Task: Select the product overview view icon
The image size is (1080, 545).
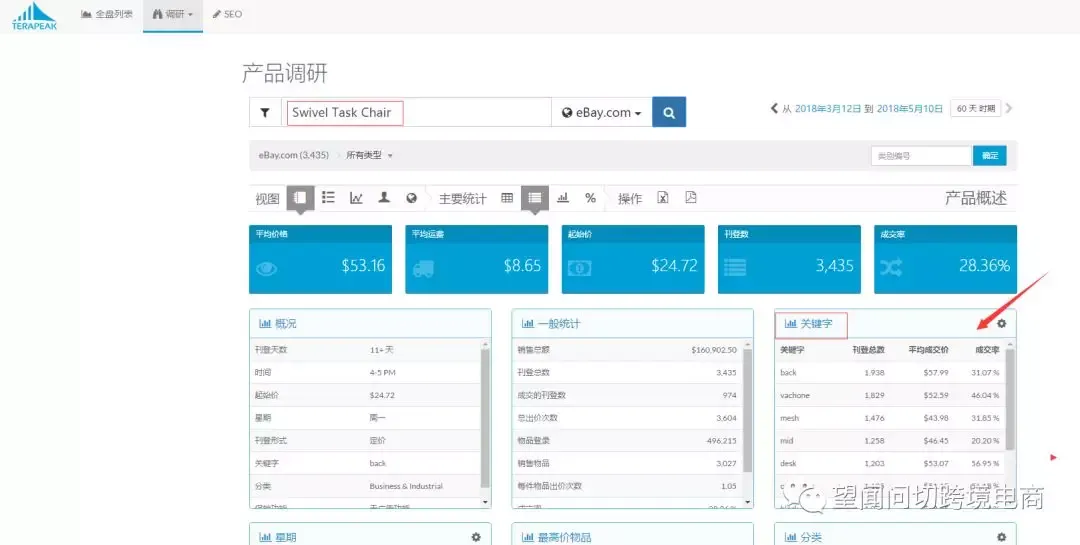Action: pyautogui.click(x=300, y=198)
